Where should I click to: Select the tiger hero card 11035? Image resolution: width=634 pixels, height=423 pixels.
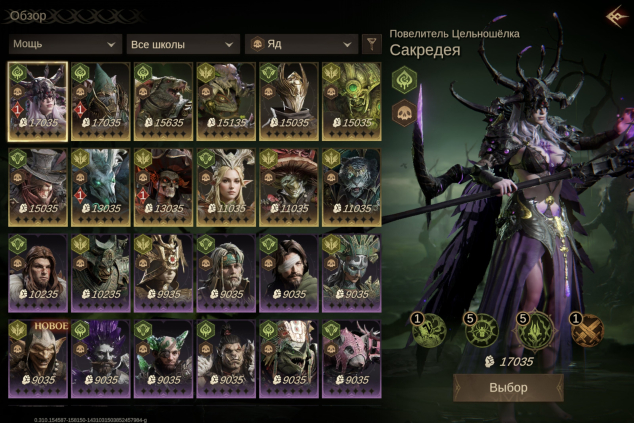(351, 187)
